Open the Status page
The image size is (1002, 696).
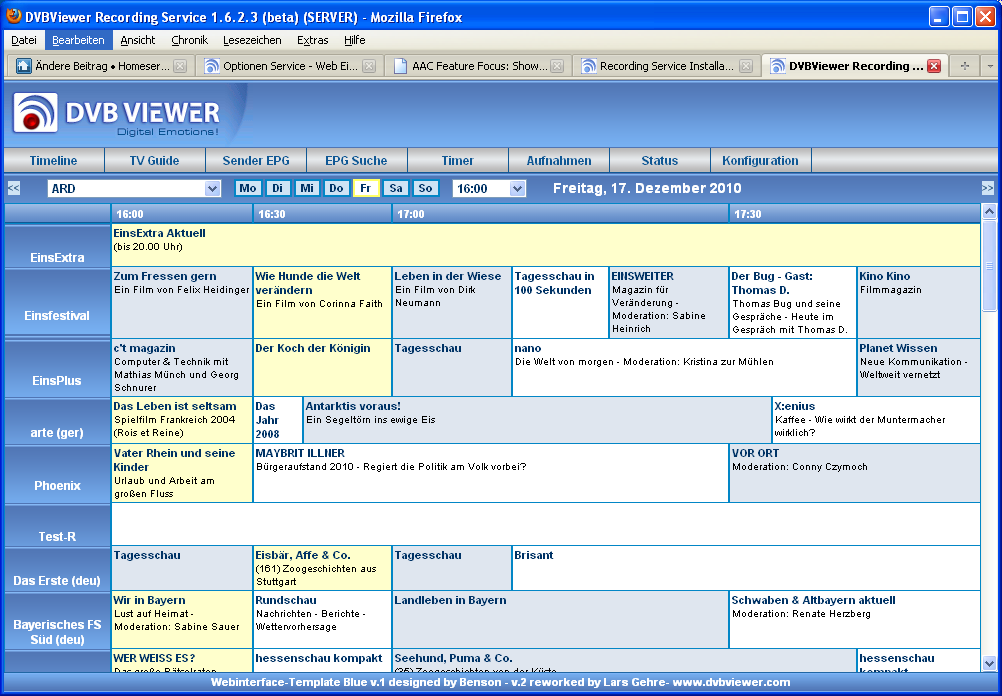[x=659, y=160]
